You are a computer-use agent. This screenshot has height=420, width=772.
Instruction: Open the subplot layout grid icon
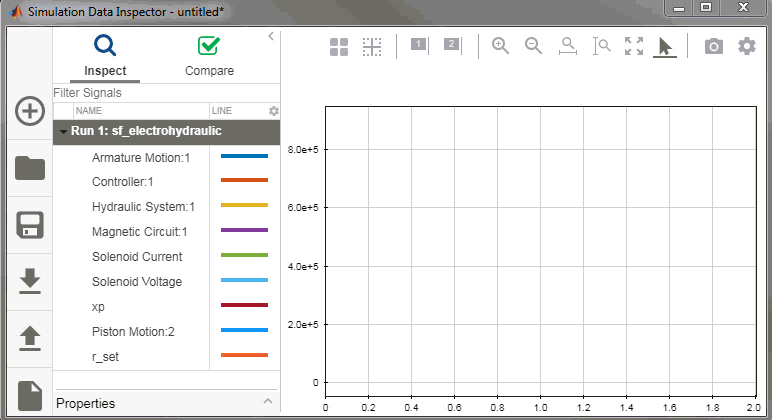(x=339, y=46)
